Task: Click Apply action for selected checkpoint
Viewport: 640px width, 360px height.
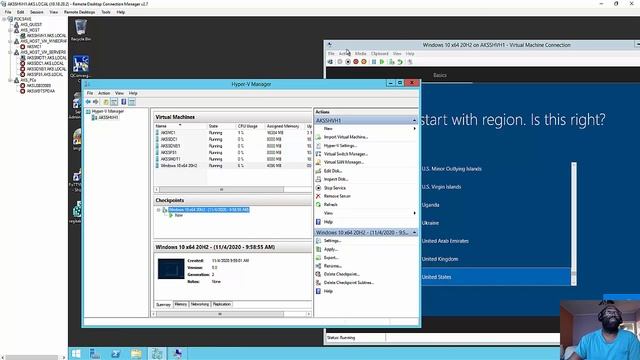Action: [x=331, y=249]
